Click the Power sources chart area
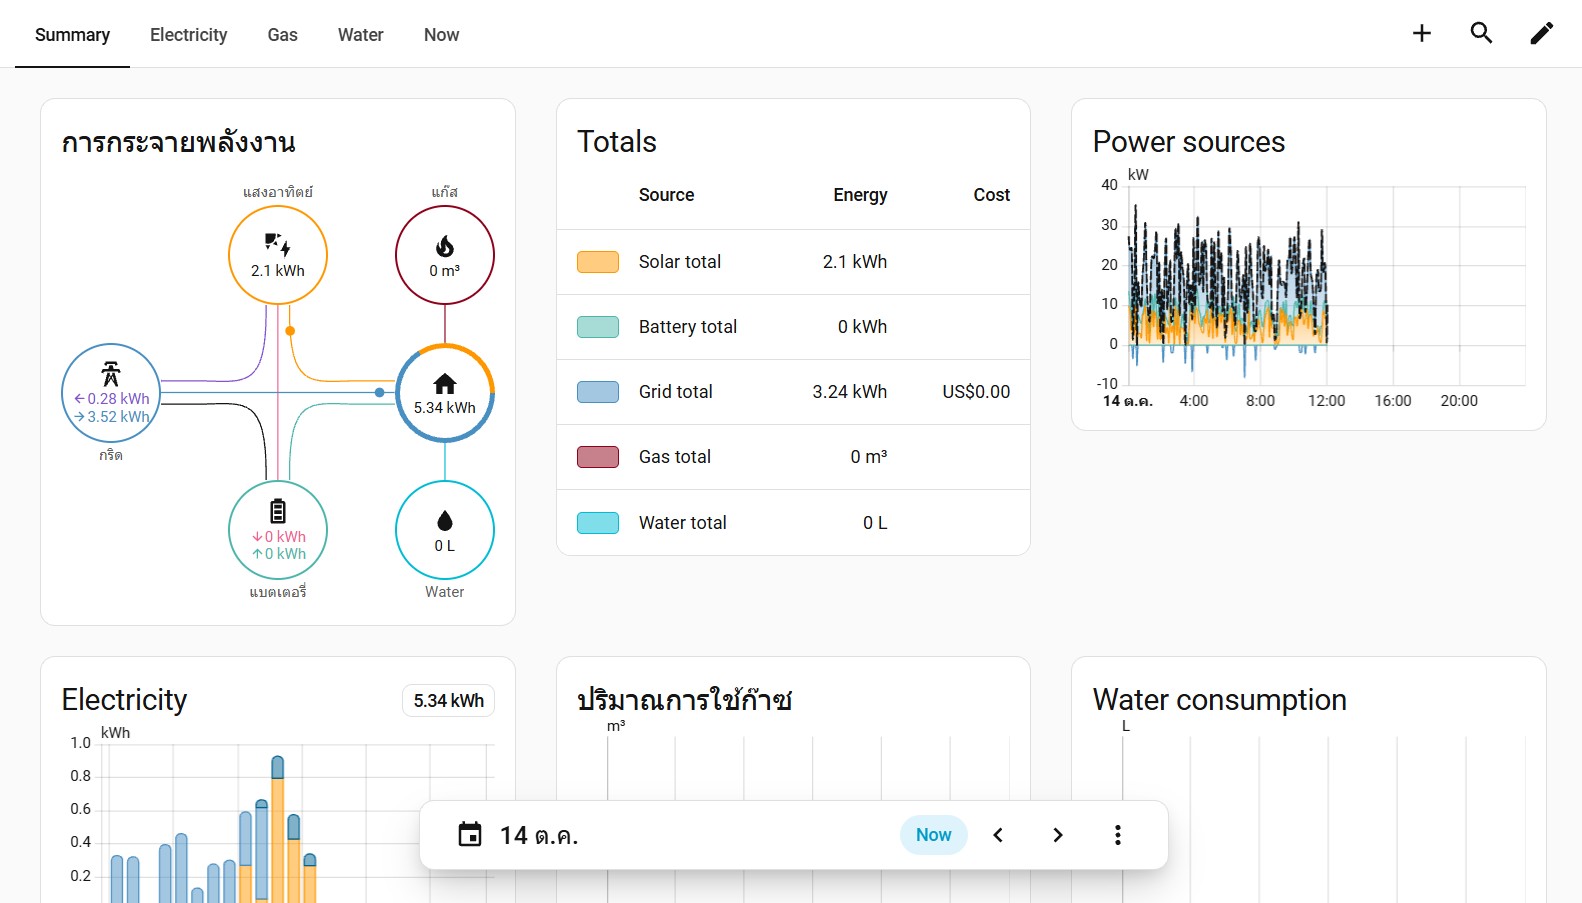 (x=1310, y=287)
